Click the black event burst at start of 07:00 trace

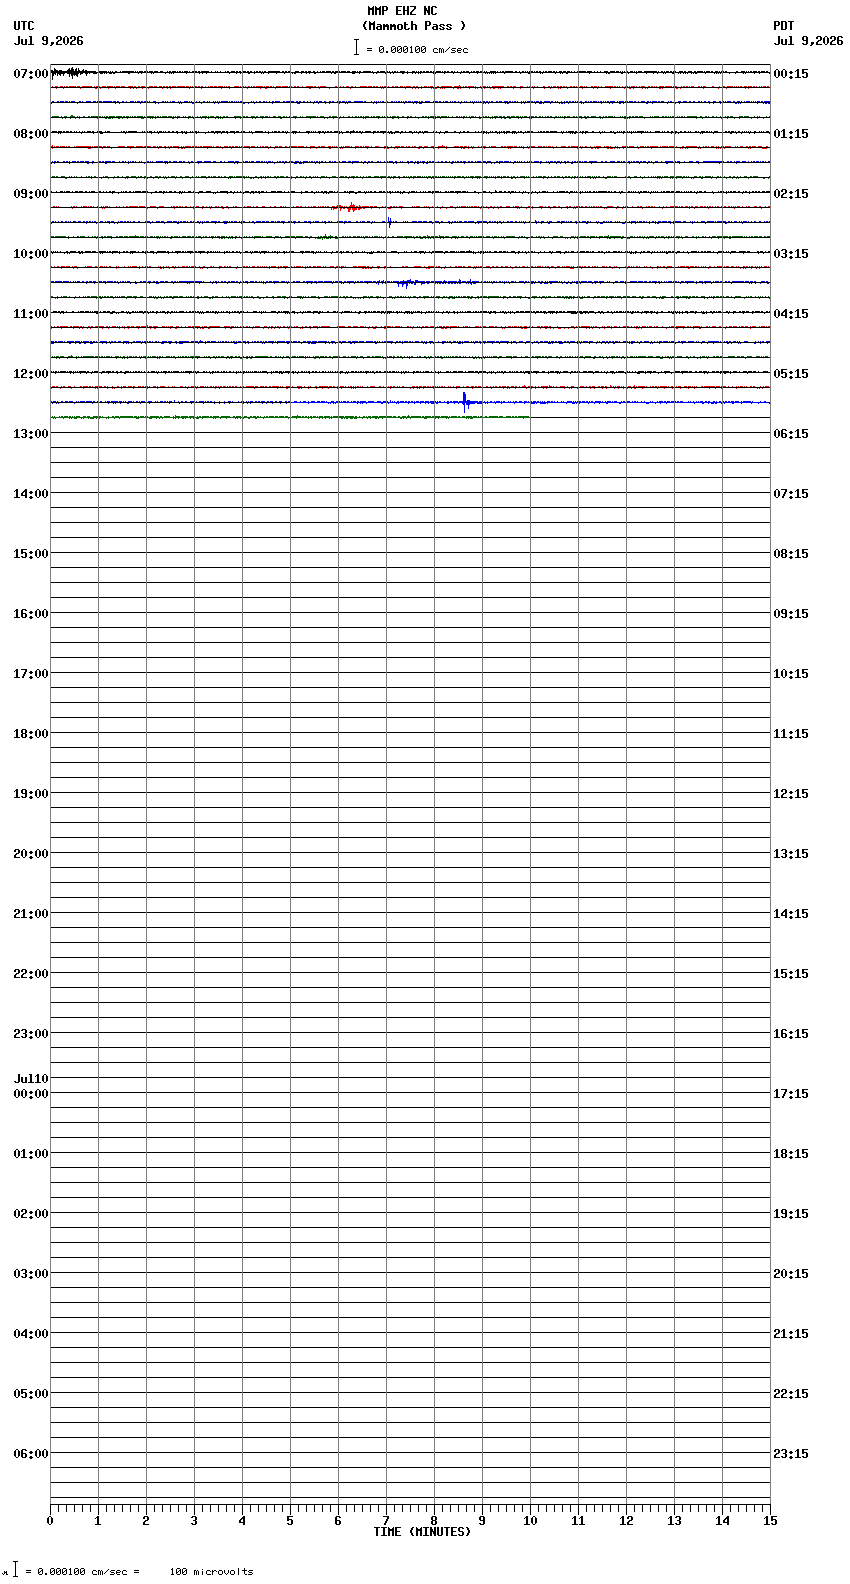[72, 72]
